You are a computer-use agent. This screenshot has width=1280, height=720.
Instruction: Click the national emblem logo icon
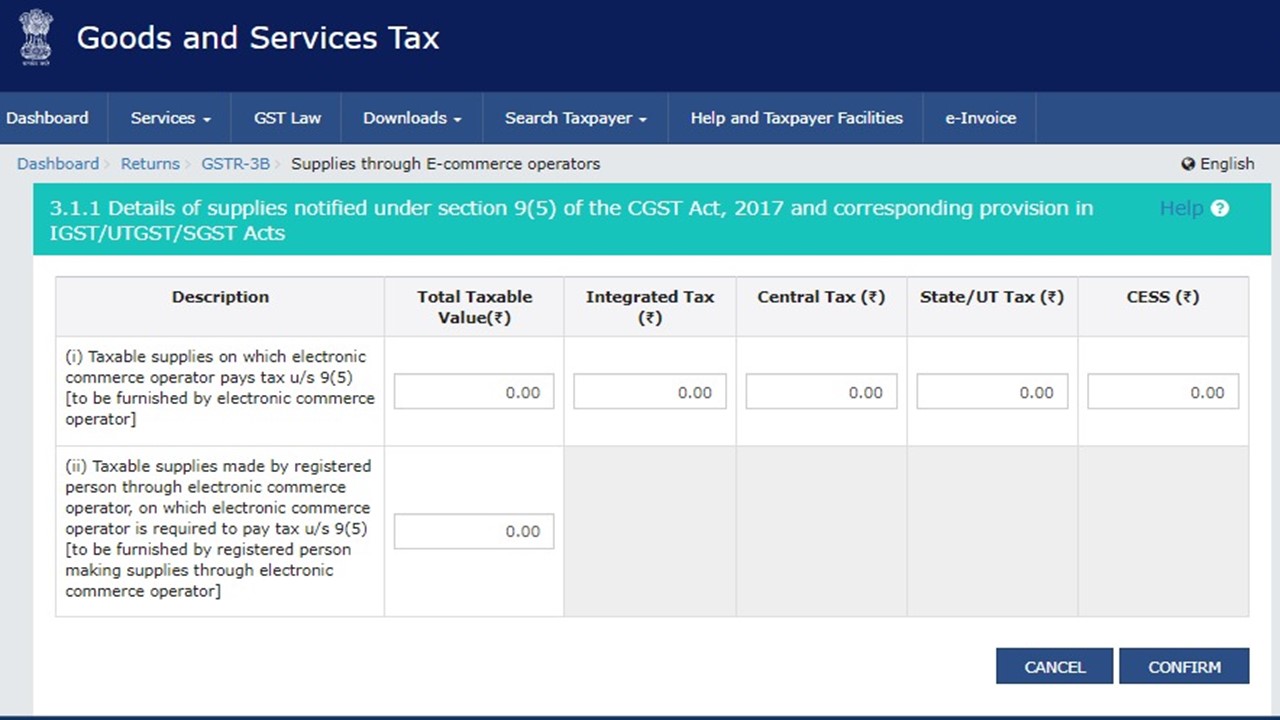click(36, 39)
